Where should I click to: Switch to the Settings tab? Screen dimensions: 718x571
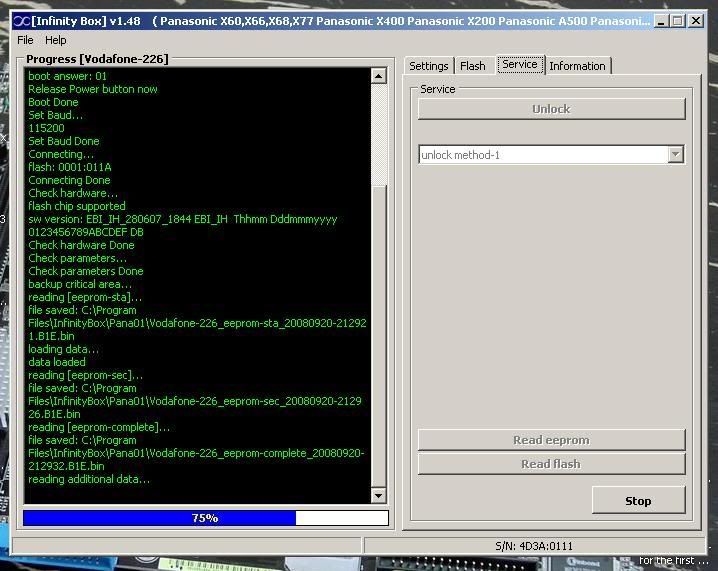coord(429,66)
